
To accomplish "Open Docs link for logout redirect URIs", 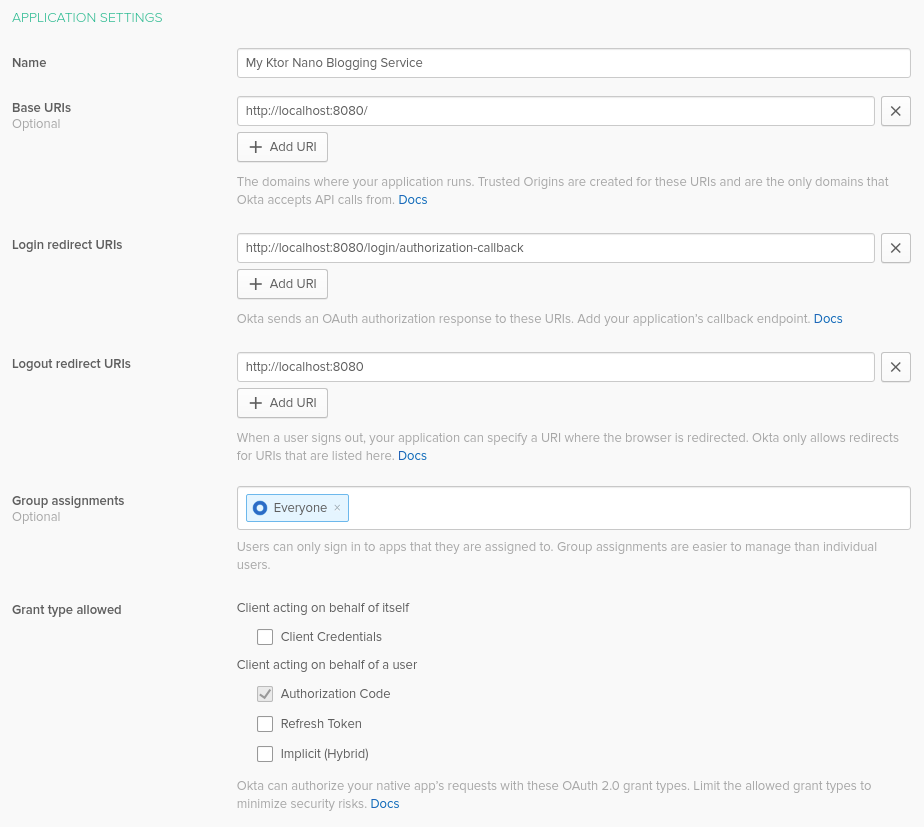I will 412,456.
